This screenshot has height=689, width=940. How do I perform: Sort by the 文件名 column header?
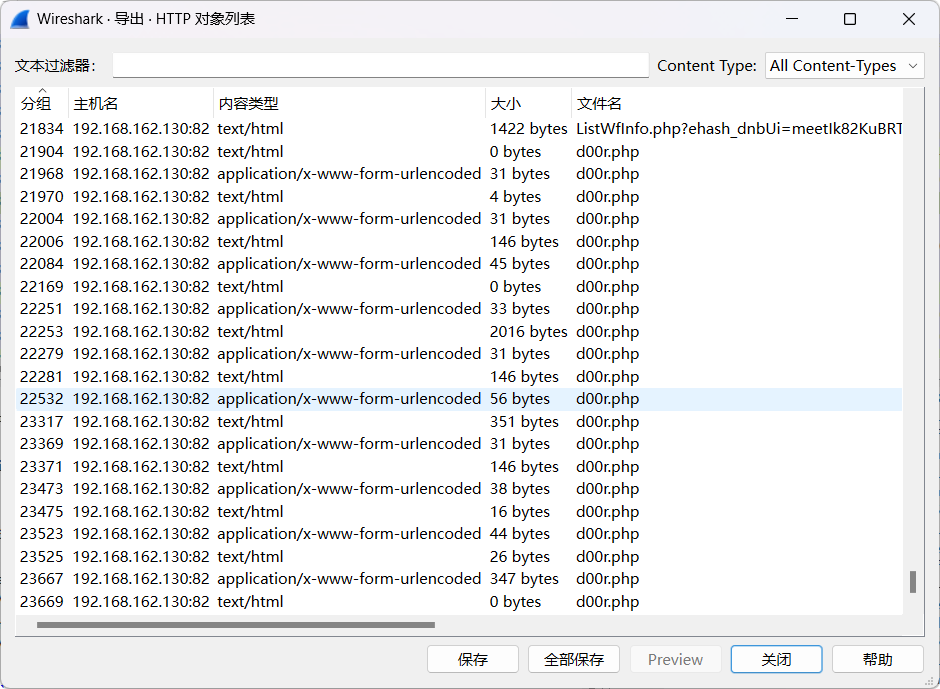(x=737, y=104)
